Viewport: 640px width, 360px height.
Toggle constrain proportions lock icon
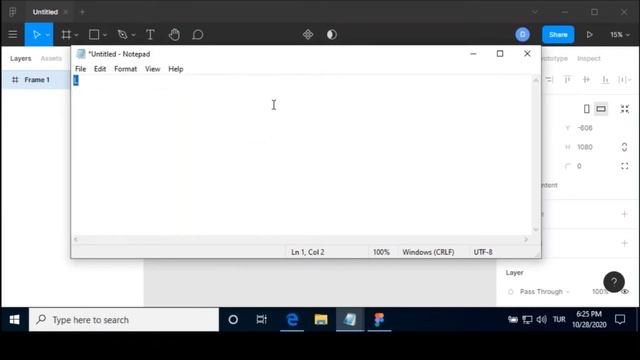(624, 147)
